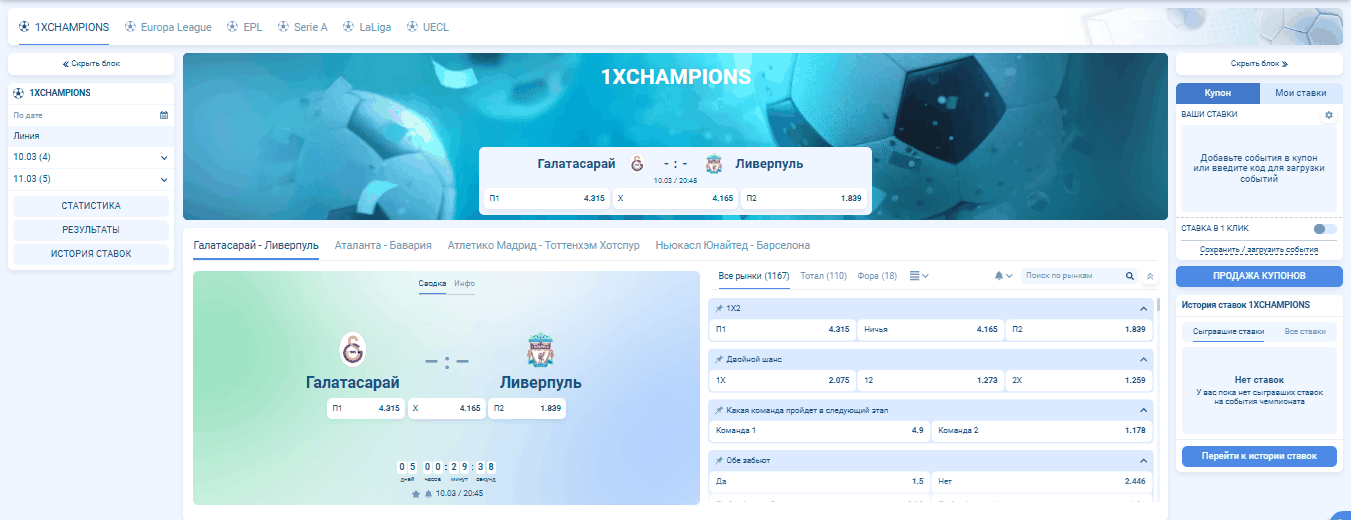The width and height of the screenshot is (1352, 520).
Task: Open the LaLiga tab
Action: (x=368, y=27)
